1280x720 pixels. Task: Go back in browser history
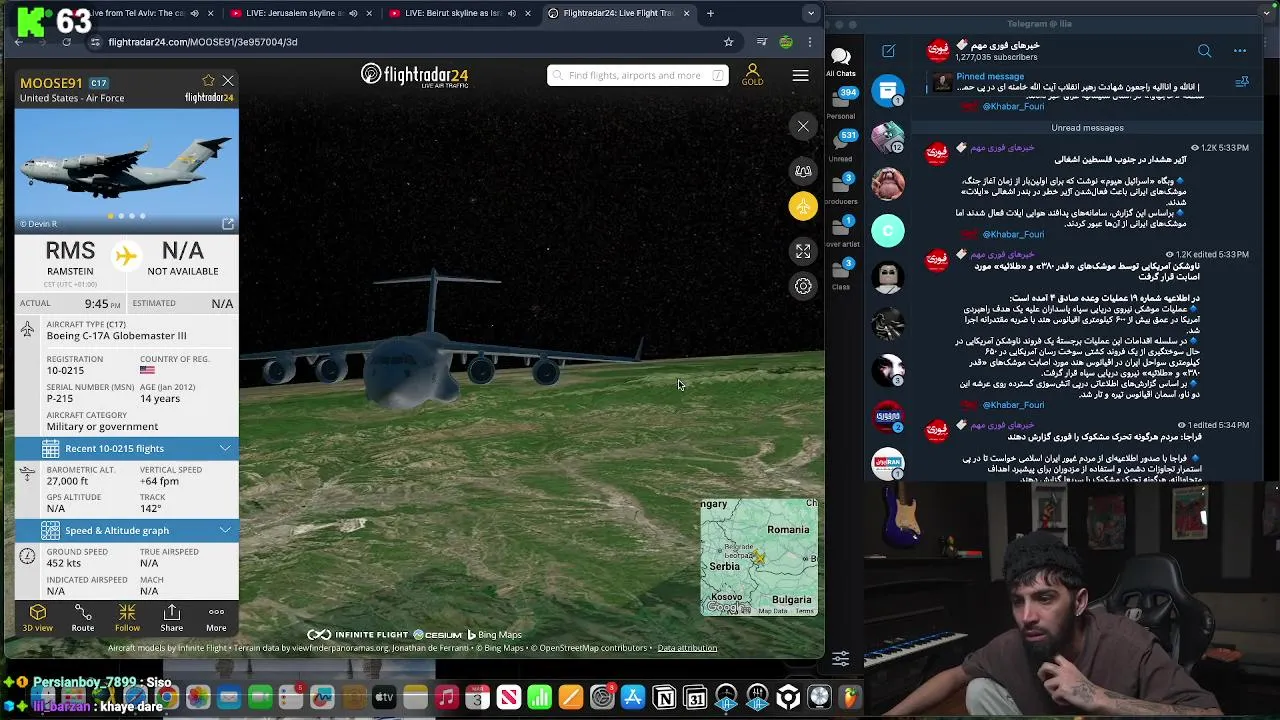(18, 42)
